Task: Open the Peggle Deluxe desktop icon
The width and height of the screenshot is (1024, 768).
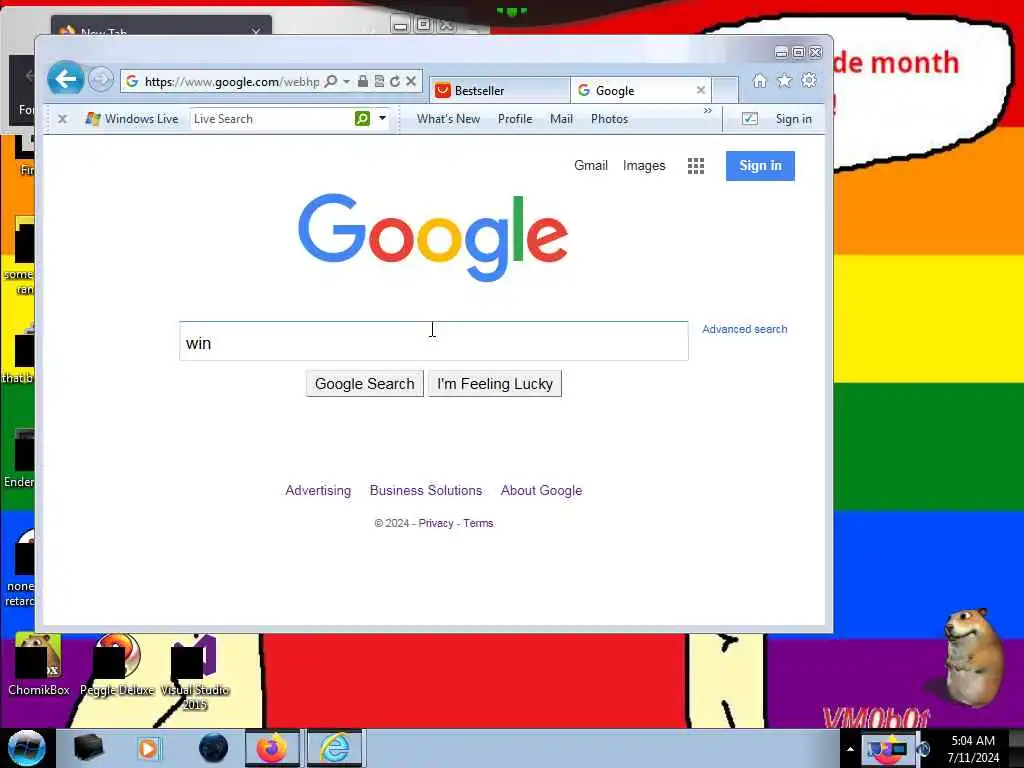Action: tap(118, 665)
